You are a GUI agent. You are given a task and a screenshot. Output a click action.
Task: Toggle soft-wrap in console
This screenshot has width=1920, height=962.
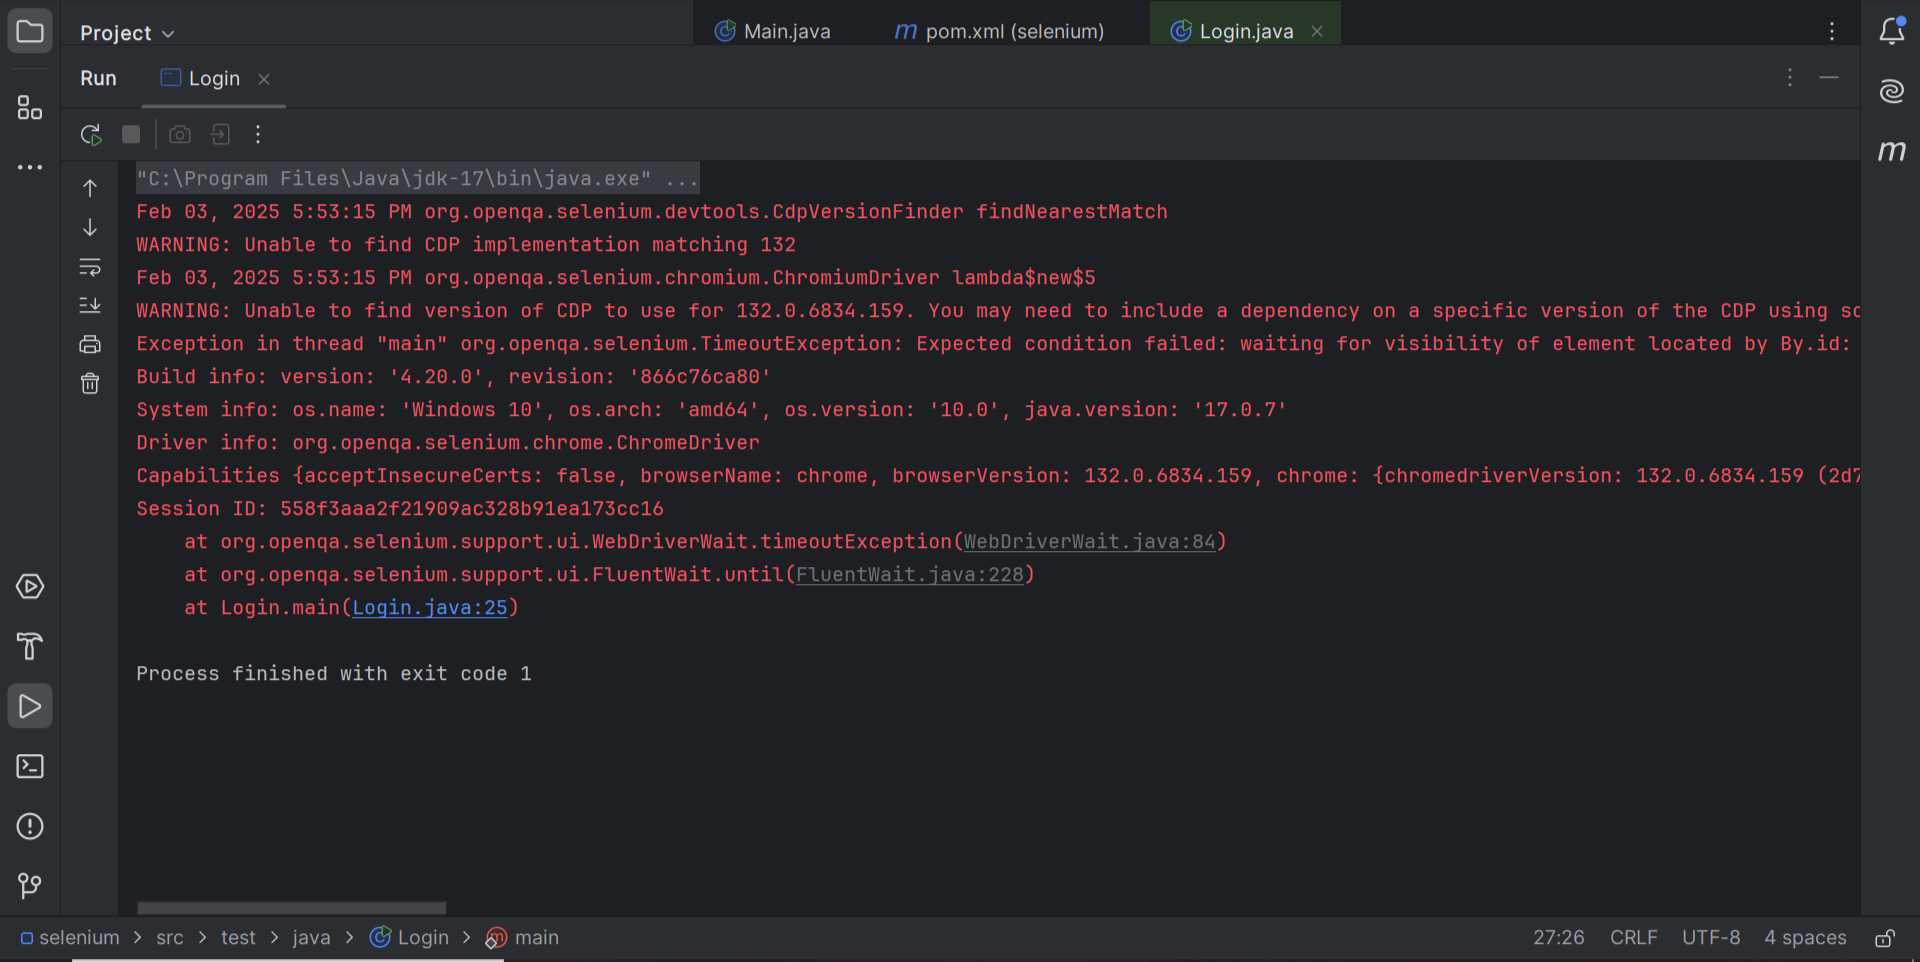[x=90, y=267]
